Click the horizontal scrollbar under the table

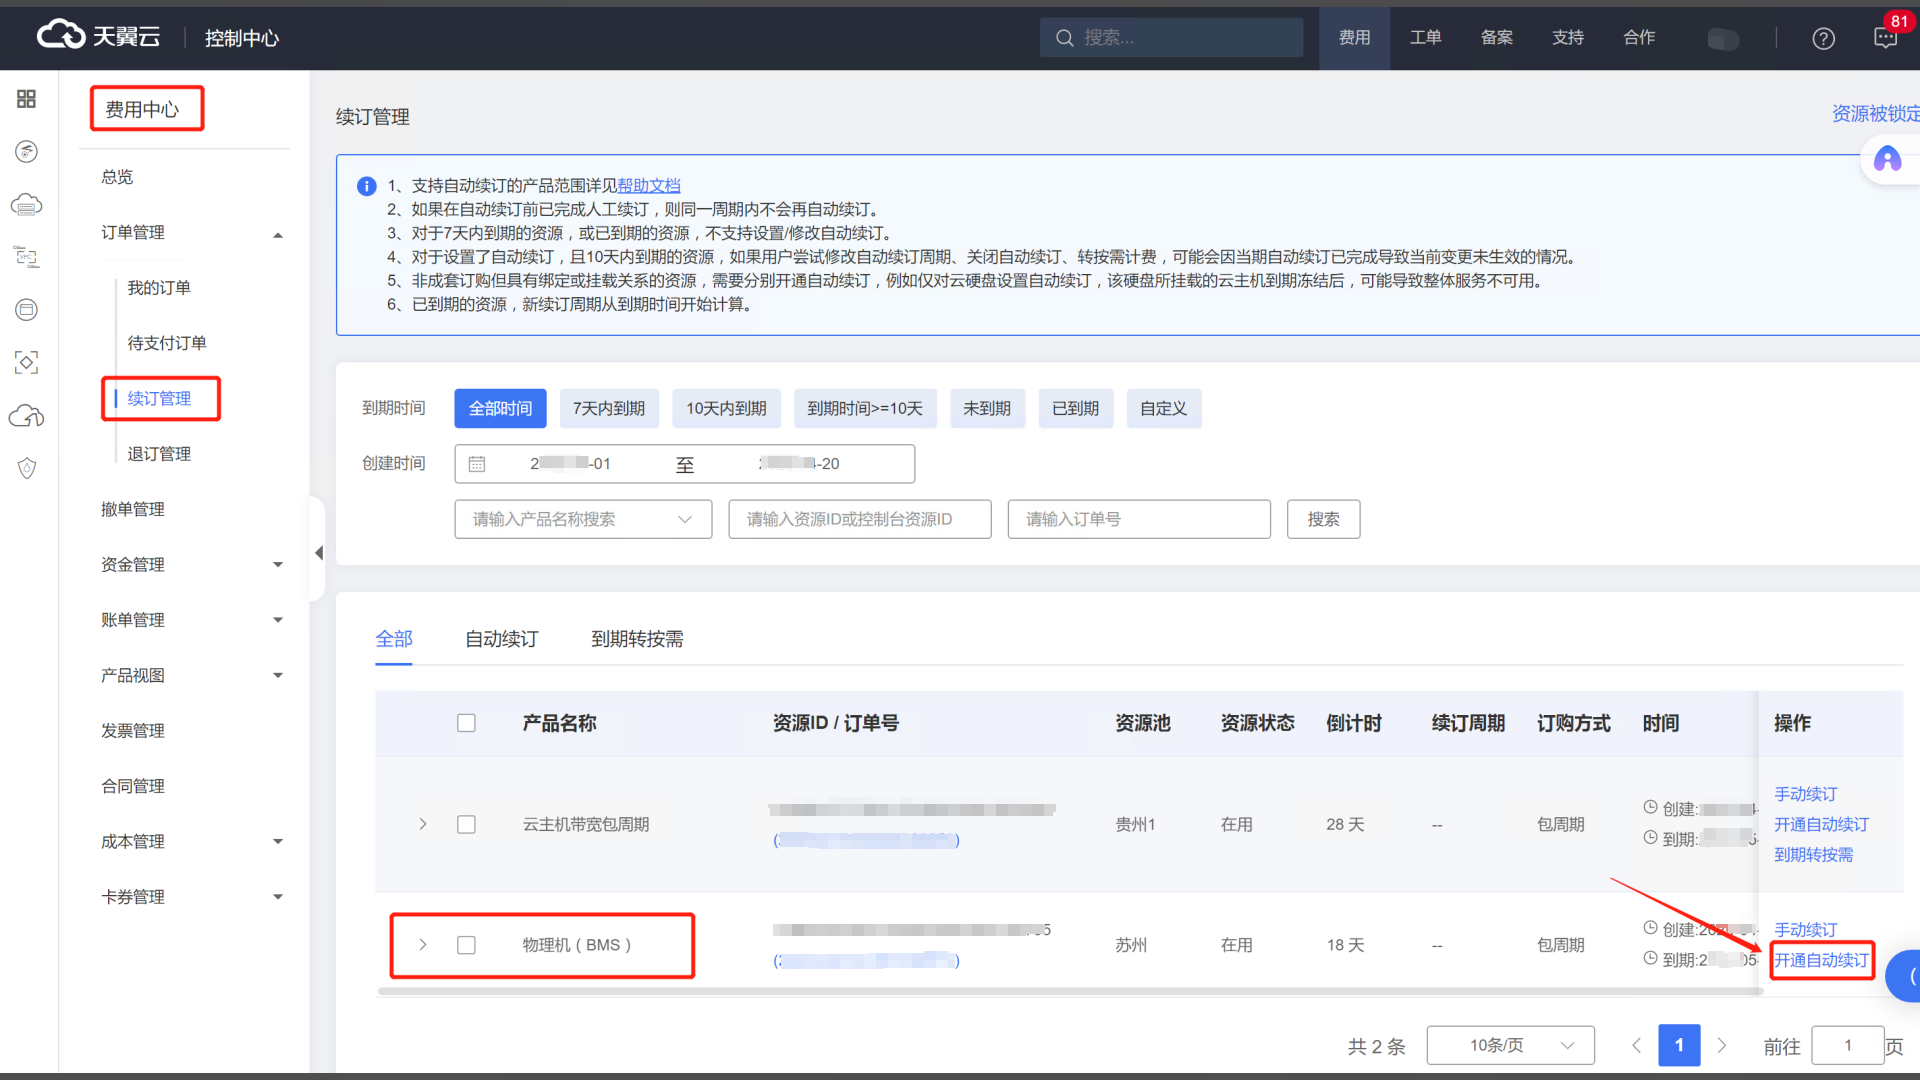click(1069, 992)
